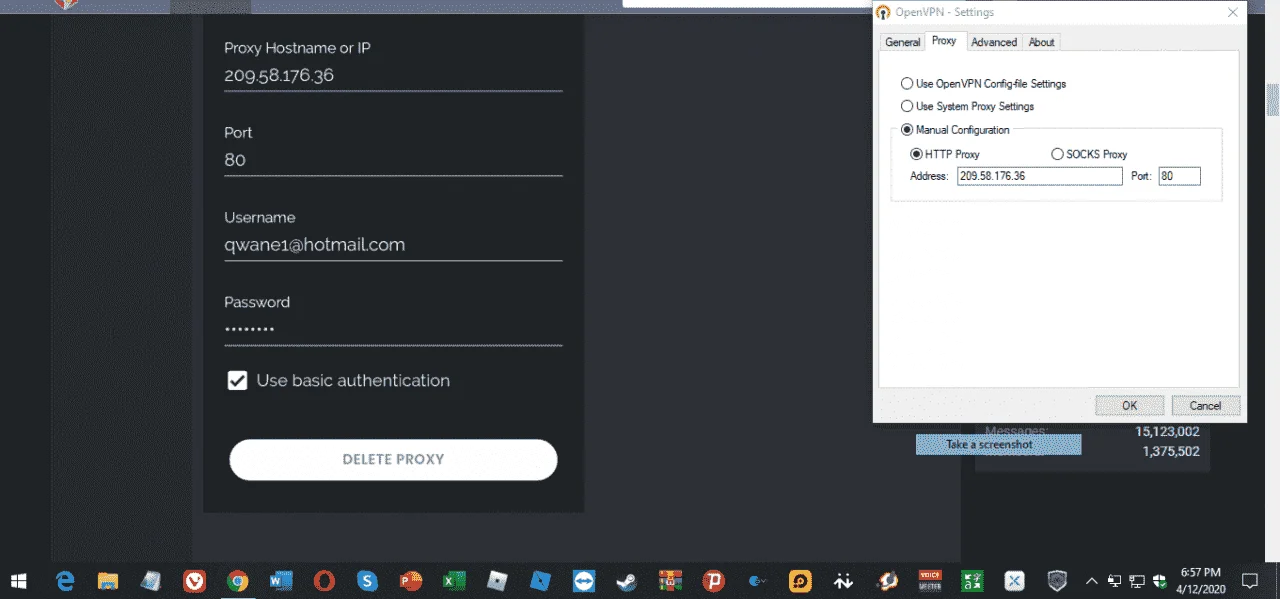The height and width of the screenshot is (599, 1280).
Task: Switch to the Proxy tab in OpenVPN Settings
Action: (x=944, y=41)
